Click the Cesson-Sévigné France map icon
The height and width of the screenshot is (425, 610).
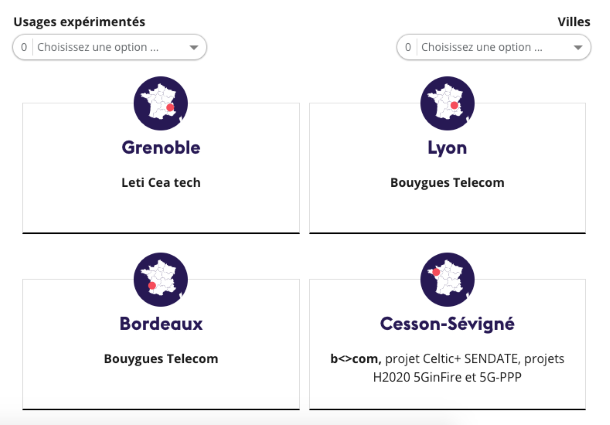[448, 280]
